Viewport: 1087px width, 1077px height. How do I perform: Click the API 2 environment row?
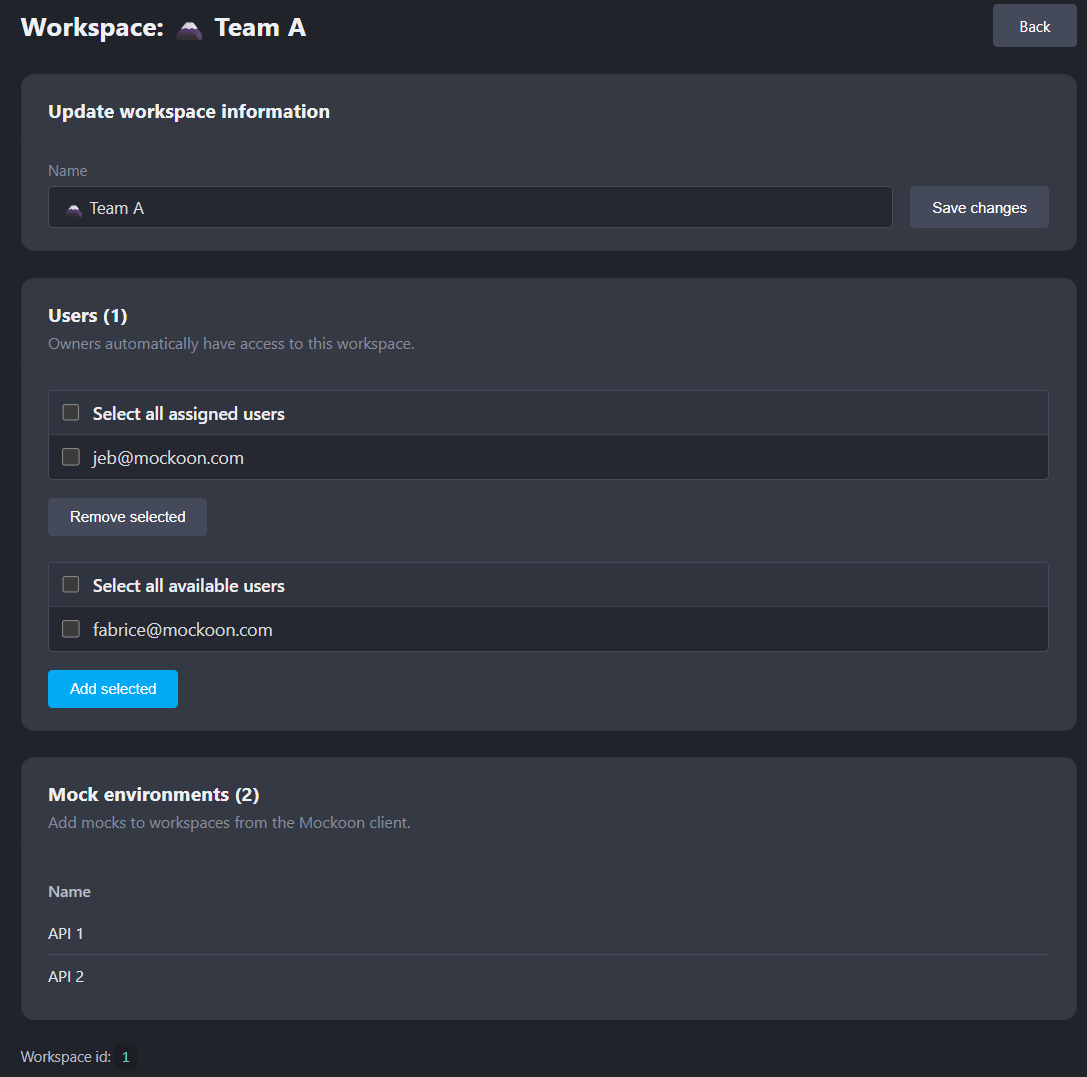[x=548, y=977]
